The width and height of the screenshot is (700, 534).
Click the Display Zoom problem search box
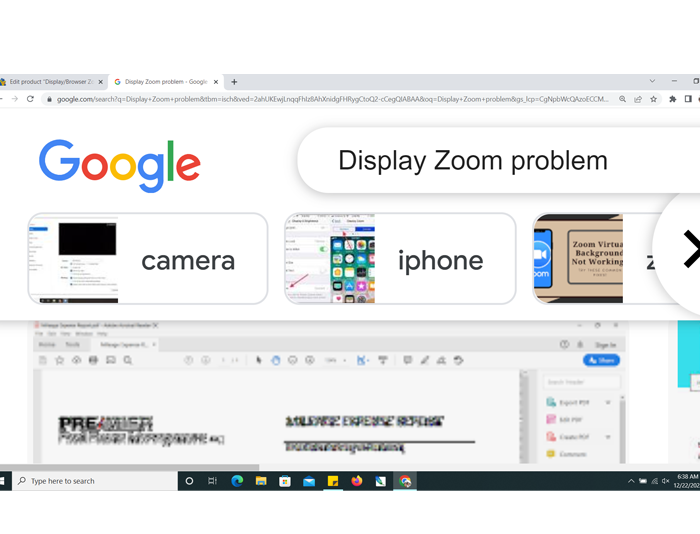pyautogui.click(x=498, y=160)
